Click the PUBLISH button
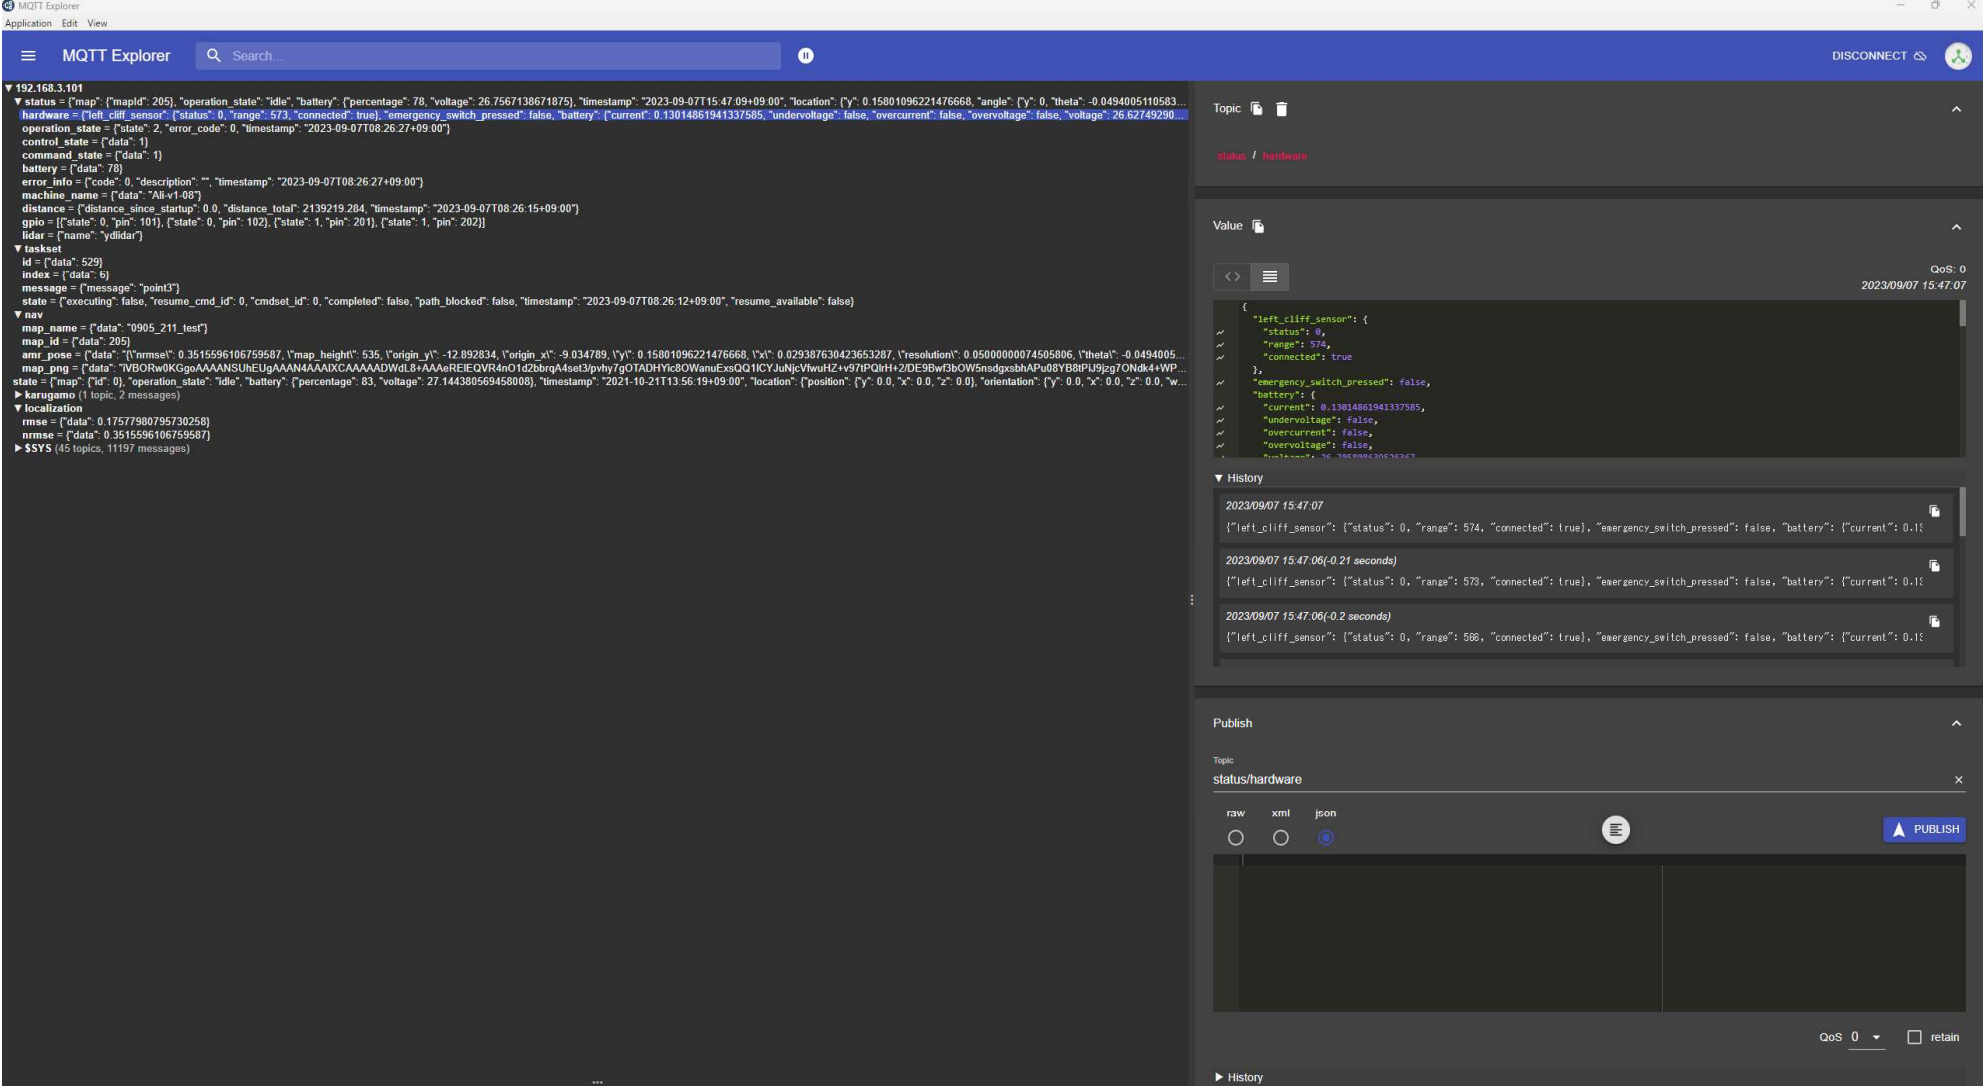The image size is (1985, 1087). coord(1924,830)
